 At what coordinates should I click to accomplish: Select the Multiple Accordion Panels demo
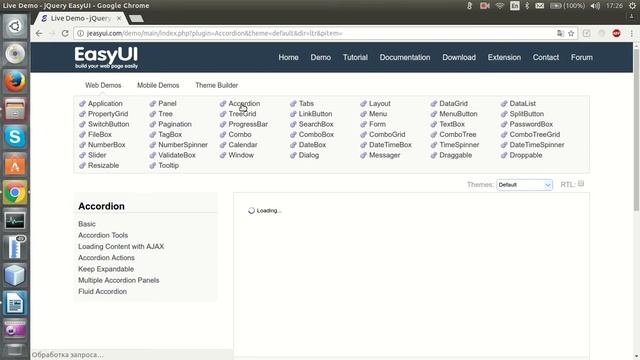tap(118, 280)
